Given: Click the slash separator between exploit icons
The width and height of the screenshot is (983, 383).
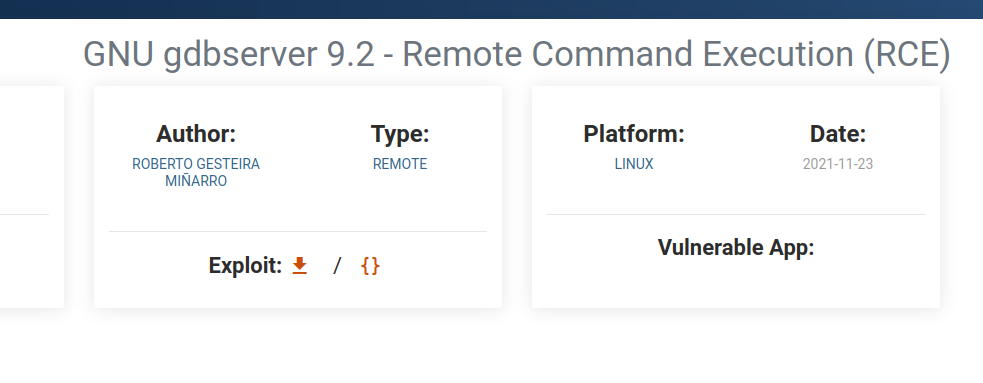Looking at the screenshot, I should point(337,266).
